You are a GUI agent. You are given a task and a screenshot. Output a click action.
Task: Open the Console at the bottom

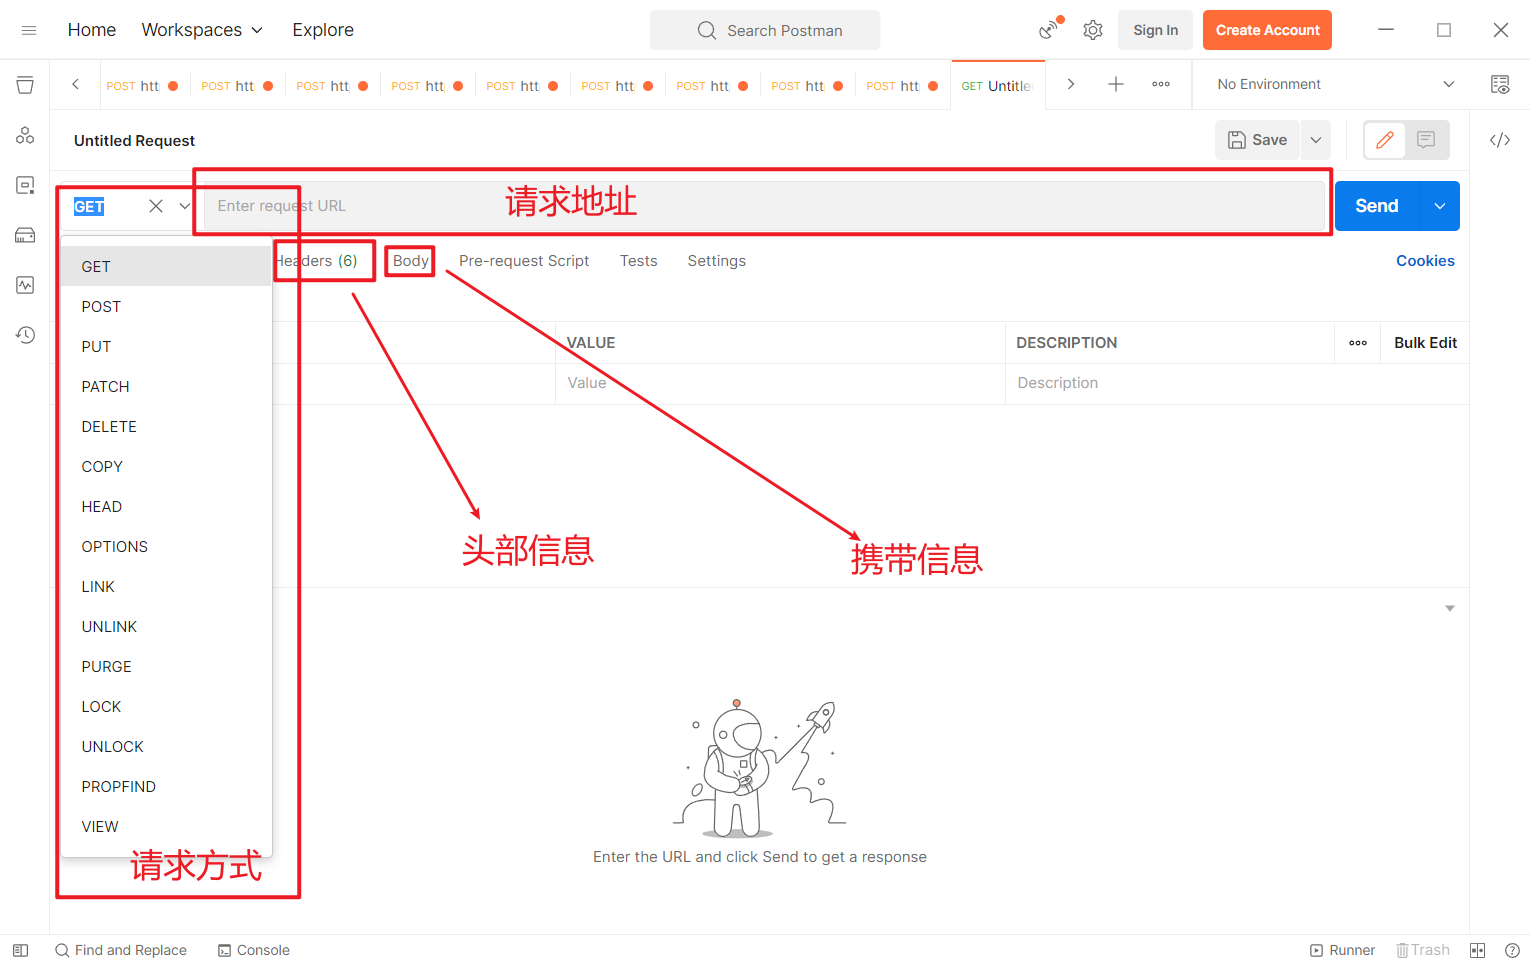[253, 949]
